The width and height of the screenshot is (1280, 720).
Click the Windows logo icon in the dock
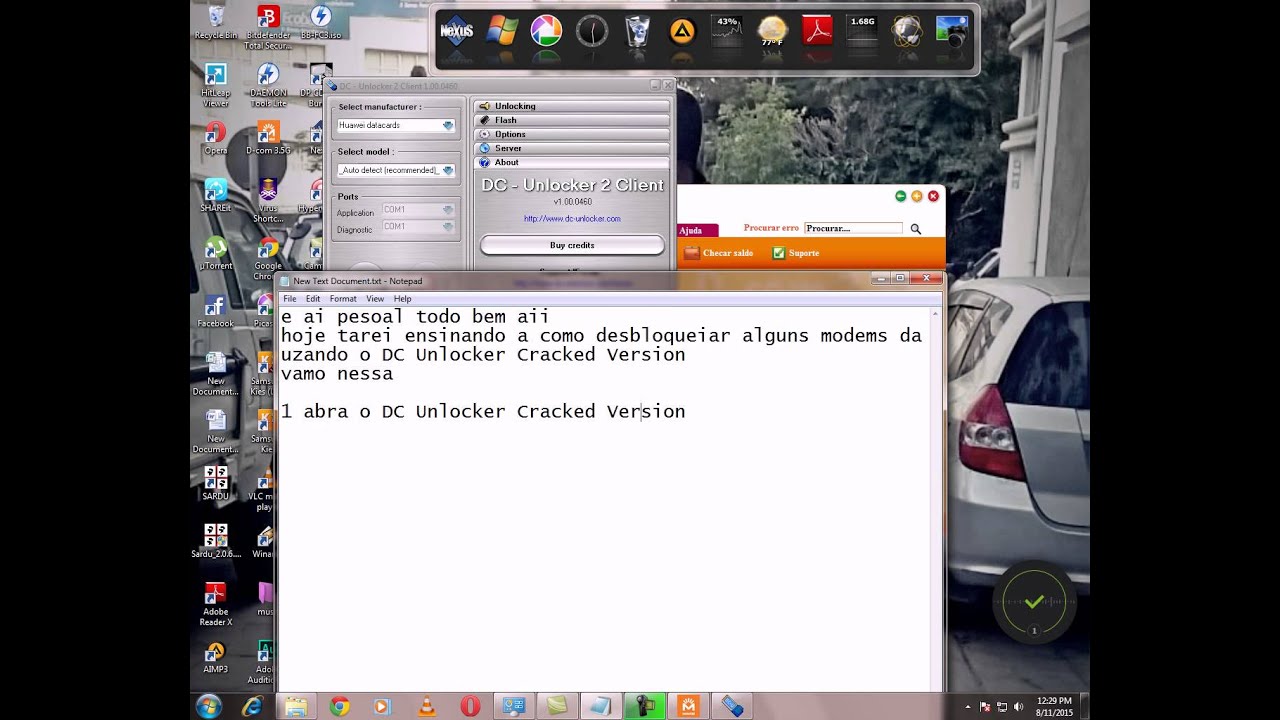[502, 31]
